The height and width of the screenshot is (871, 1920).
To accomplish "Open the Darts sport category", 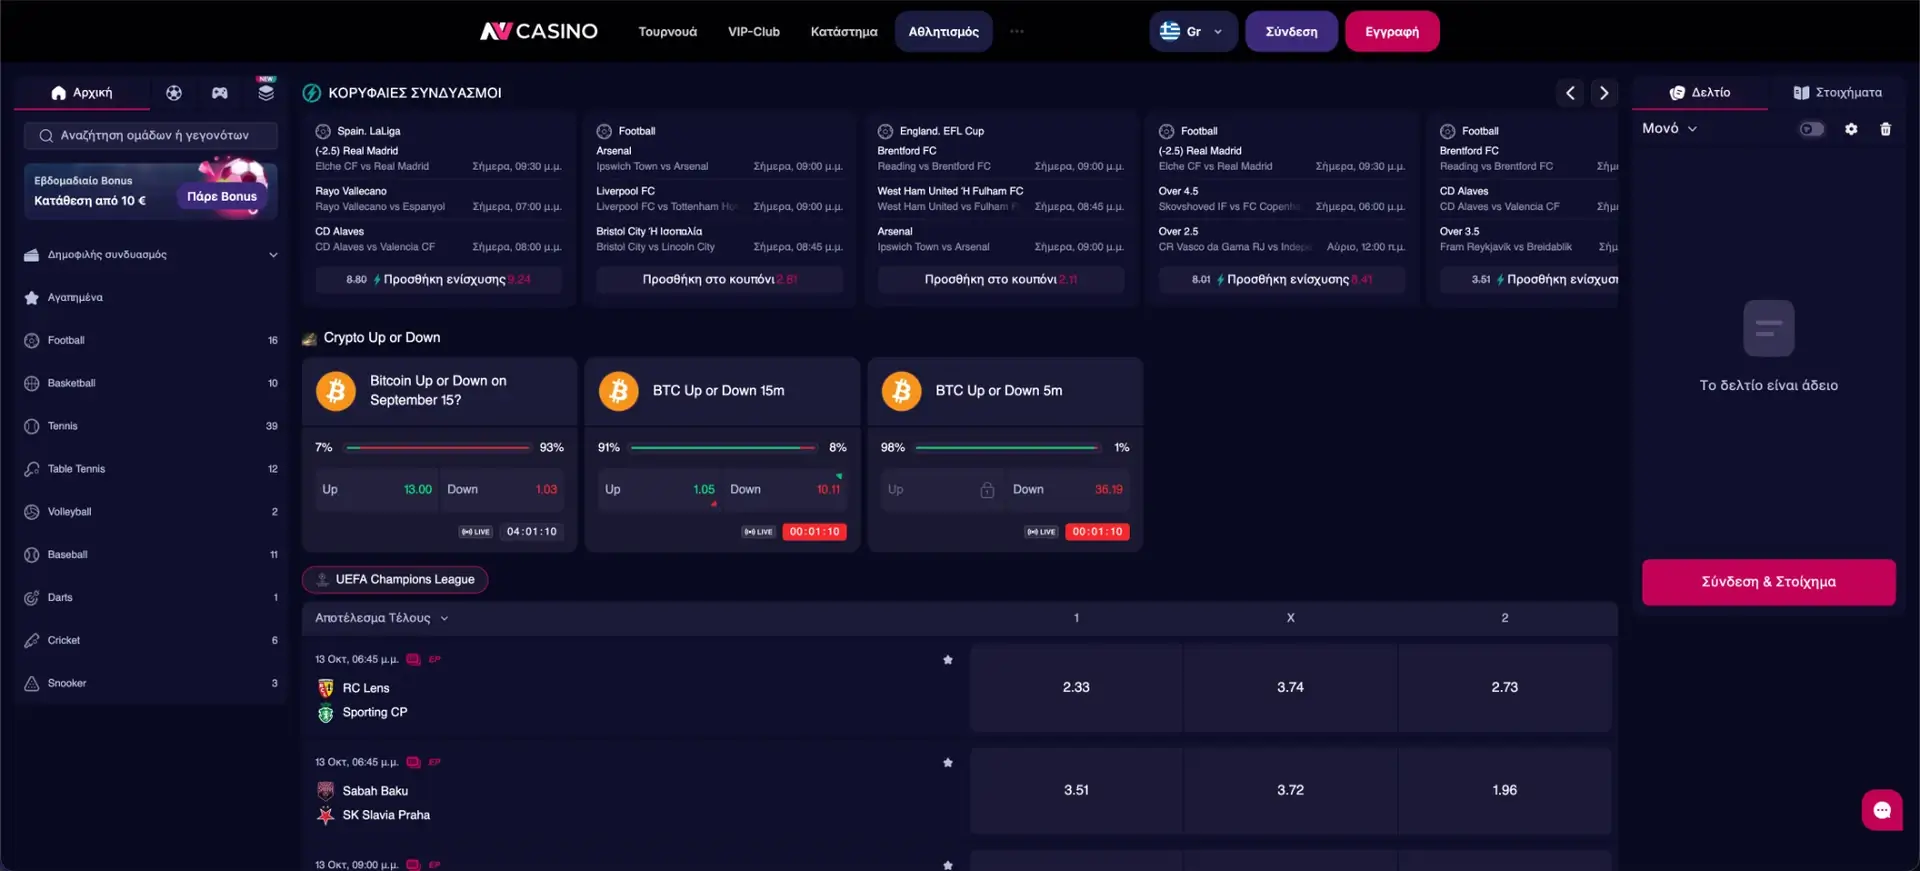I will [151, 598].
